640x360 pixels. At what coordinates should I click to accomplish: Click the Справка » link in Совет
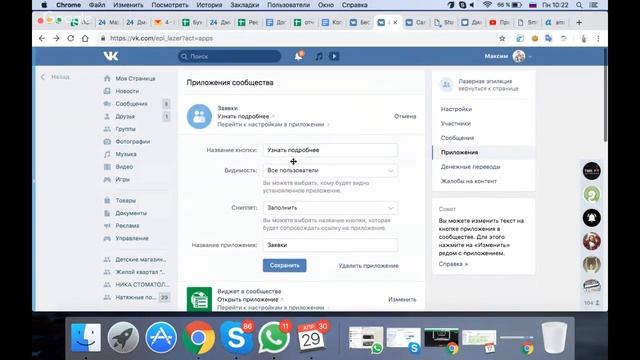pos(453,264)
